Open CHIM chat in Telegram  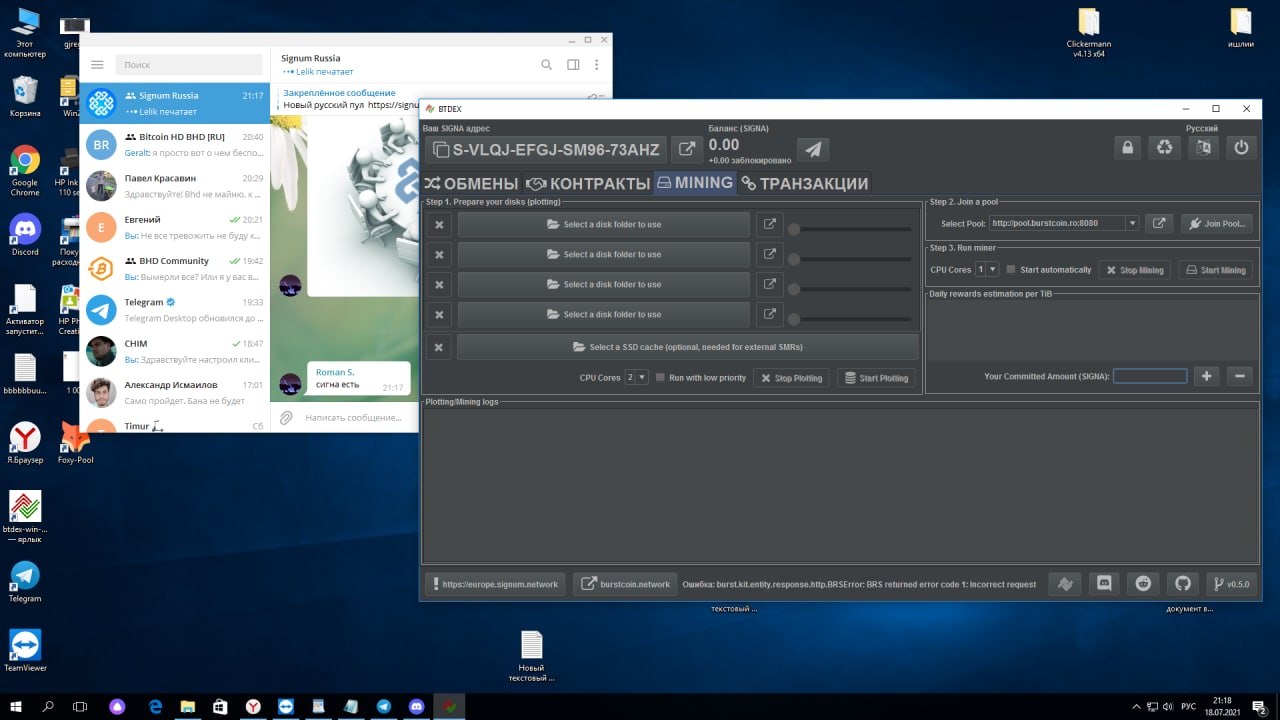pyautogui.click(x=175, y=350)
